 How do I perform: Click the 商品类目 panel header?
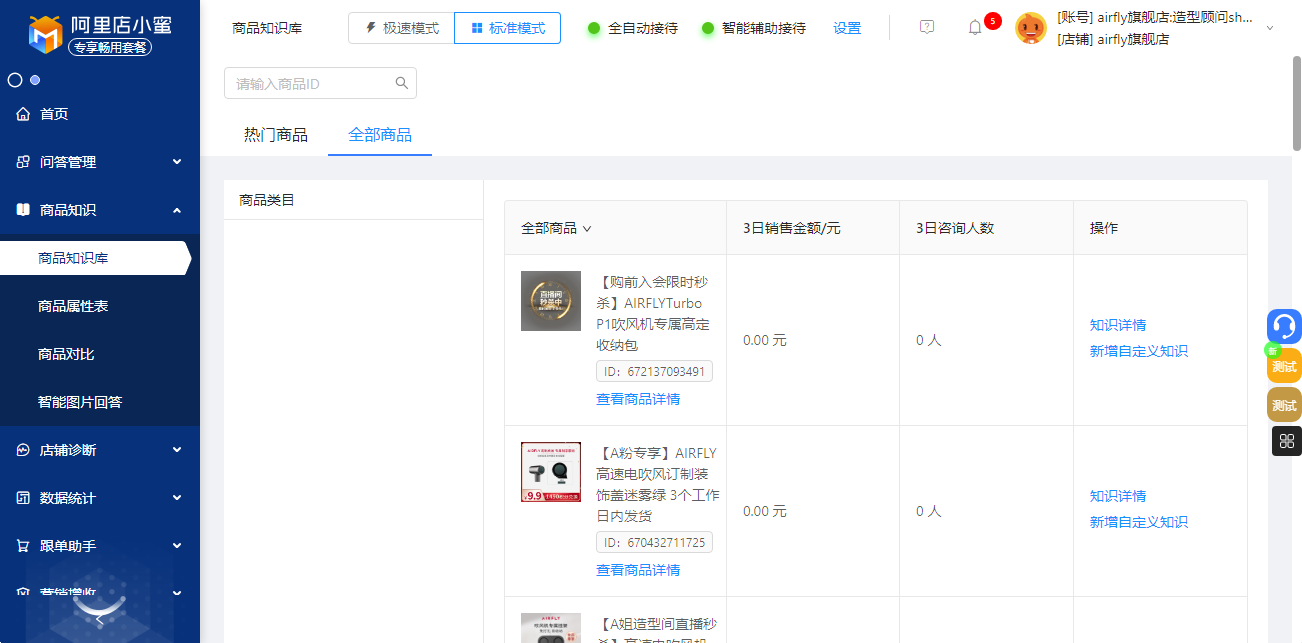[x=353, y=200]
